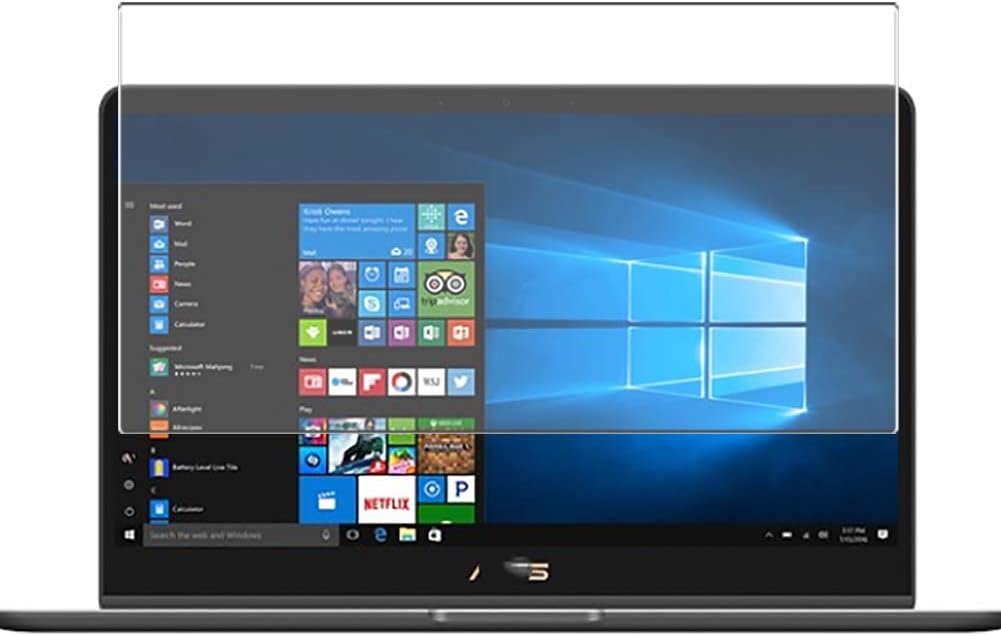Open the Mail live tile

click(357, 231)
